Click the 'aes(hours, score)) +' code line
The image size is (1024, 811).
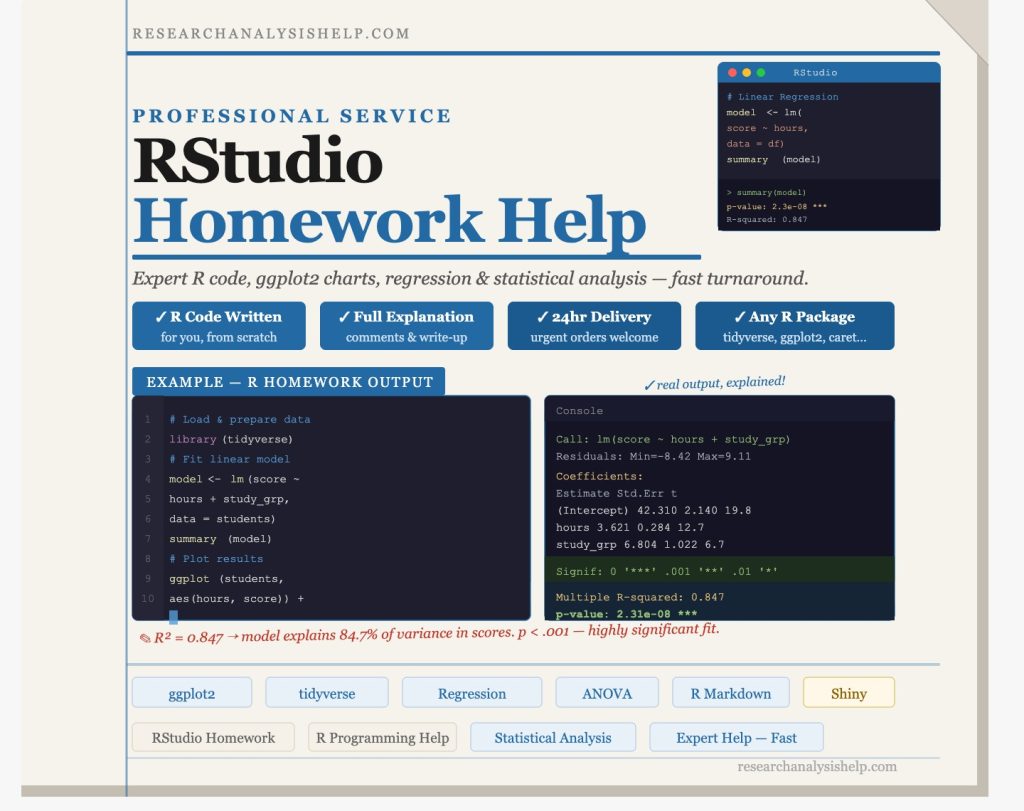[x=236, y=598]
